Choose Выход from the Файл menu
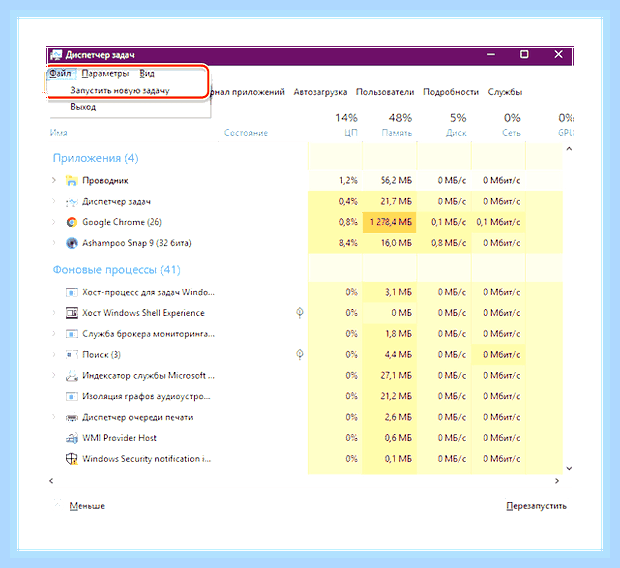 coord(83,107)
